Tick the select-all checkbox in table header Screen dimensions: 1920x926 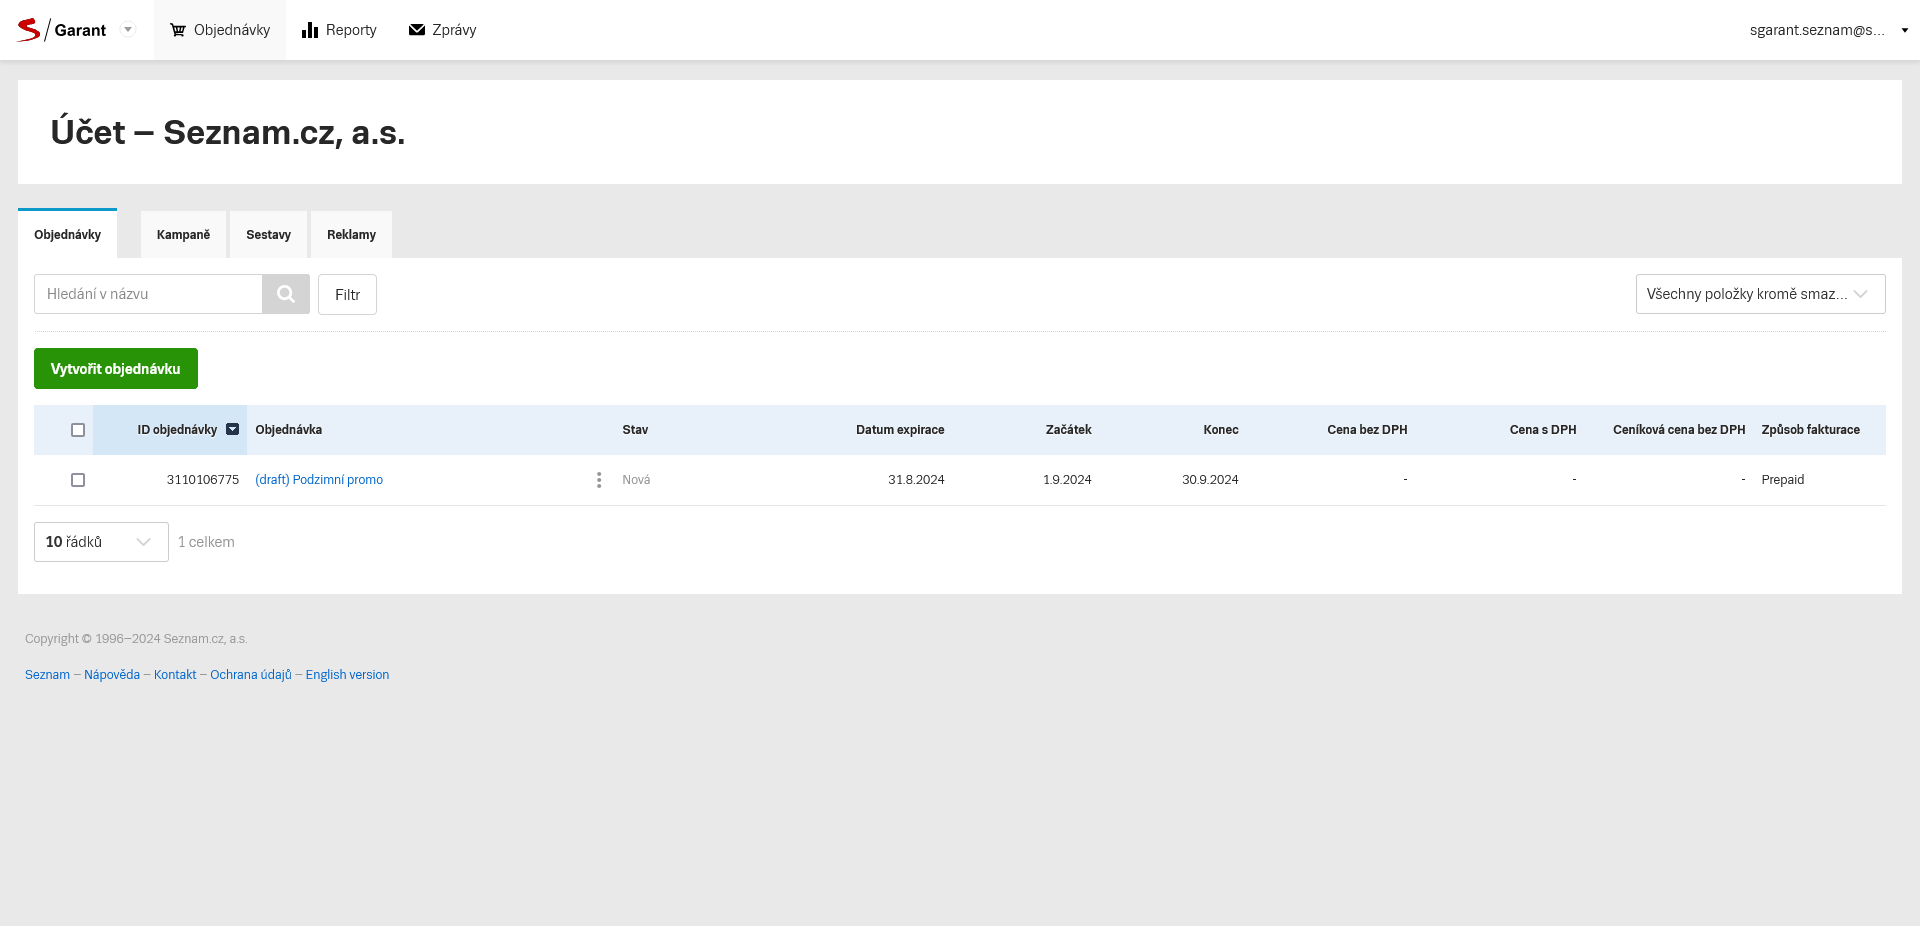pos(78,430)
